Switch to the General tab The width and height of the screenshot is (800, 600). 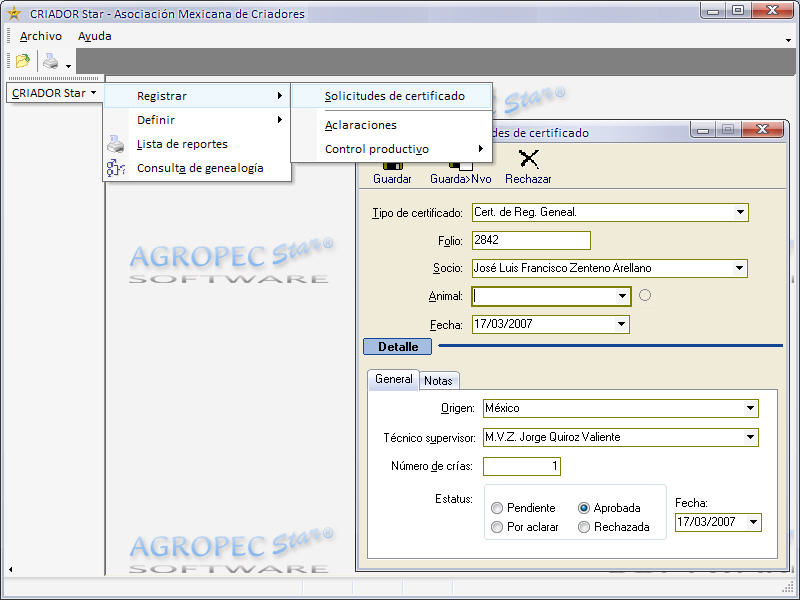tap(393, 379)
